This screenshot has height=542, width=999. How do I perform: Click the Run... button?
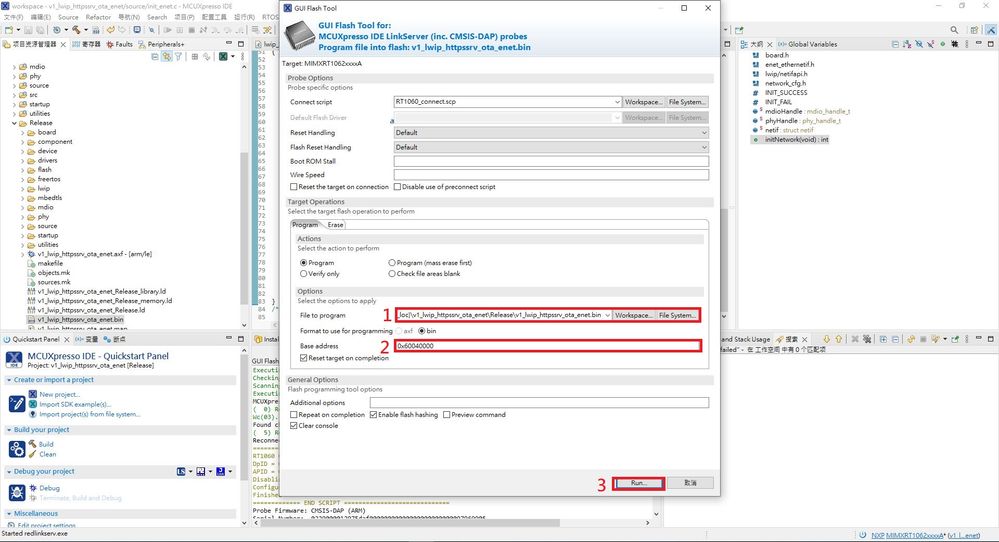[638, 483]
